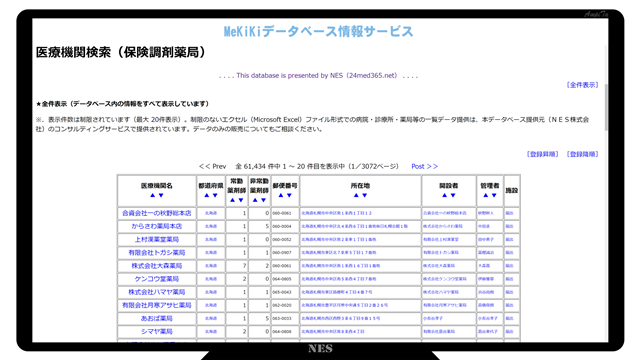Image resolution: width=640 pixels, height=360 pixels.
Task: Click the 施設 link in 株式会社ハマヤ薬局 row
Action: point(509,292)
